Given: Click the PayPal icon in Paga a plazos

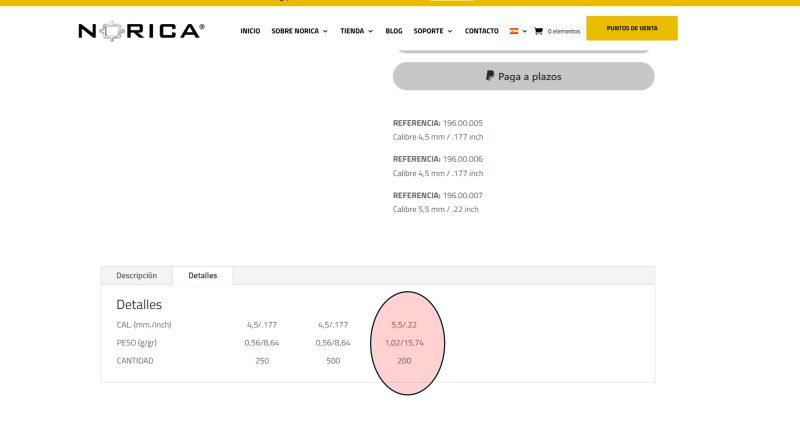Looking at the screenshot, I should click(490, 76).
